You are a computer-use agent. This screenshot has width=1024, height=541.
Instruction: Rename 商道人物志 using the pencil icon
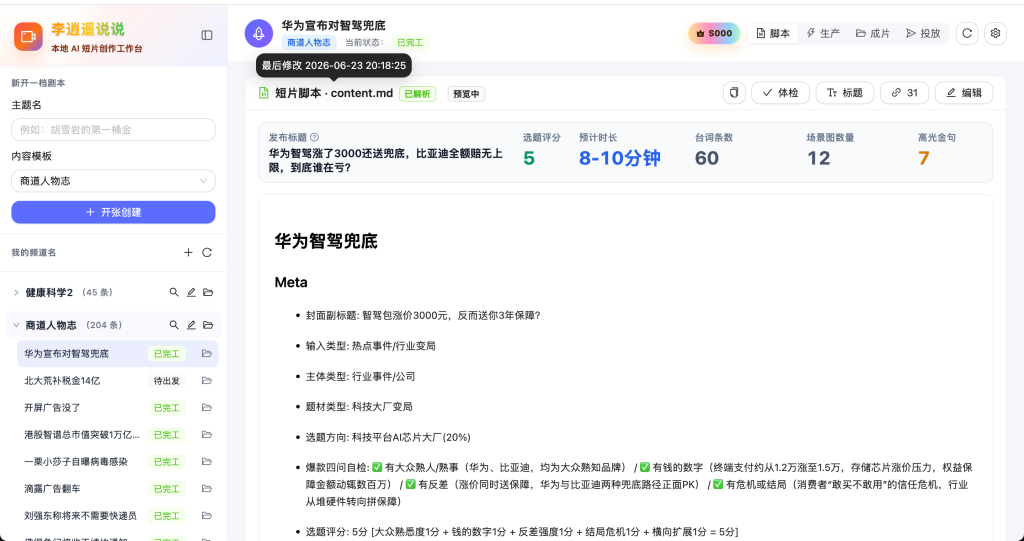click(191, 325)
